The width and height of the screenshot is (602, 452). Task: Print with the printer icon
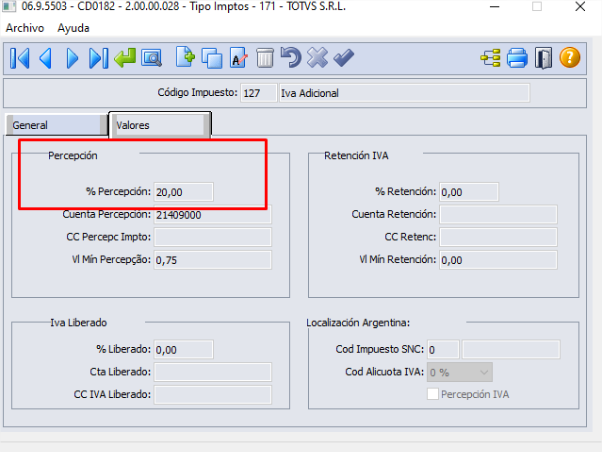pos(517,58)
